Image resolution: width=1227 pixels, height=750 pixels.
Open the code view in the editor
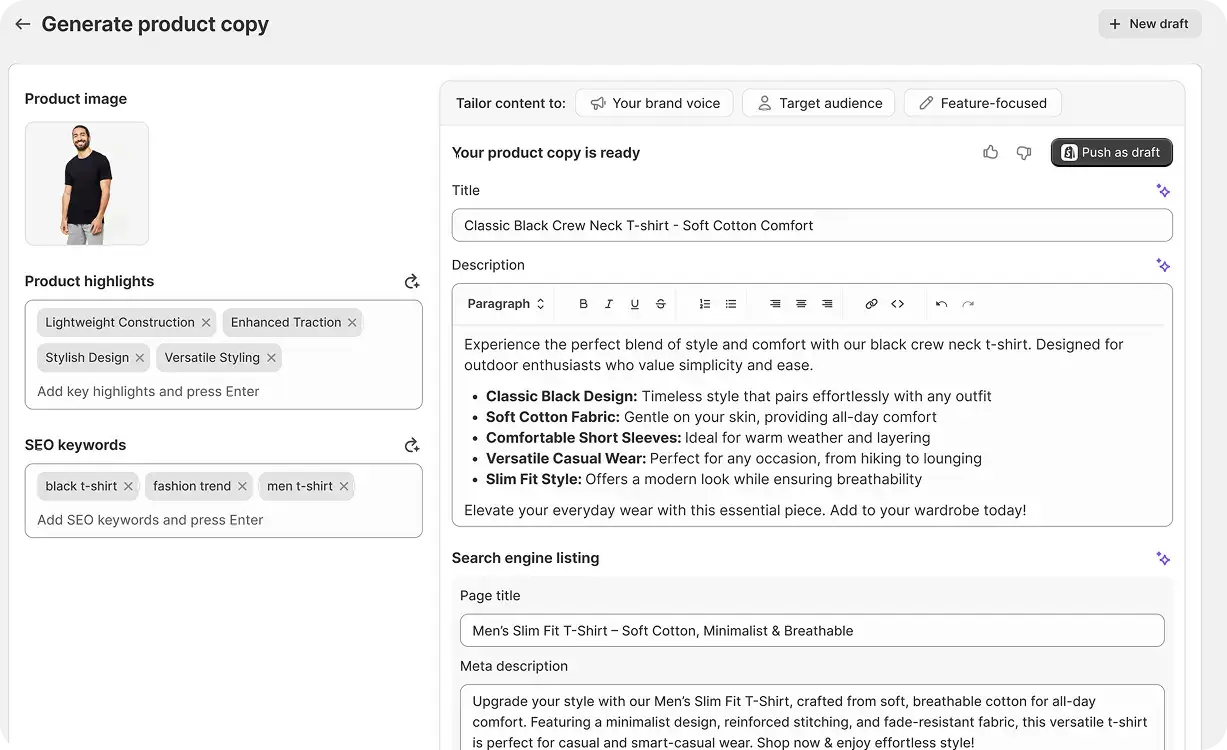point(896,304)
